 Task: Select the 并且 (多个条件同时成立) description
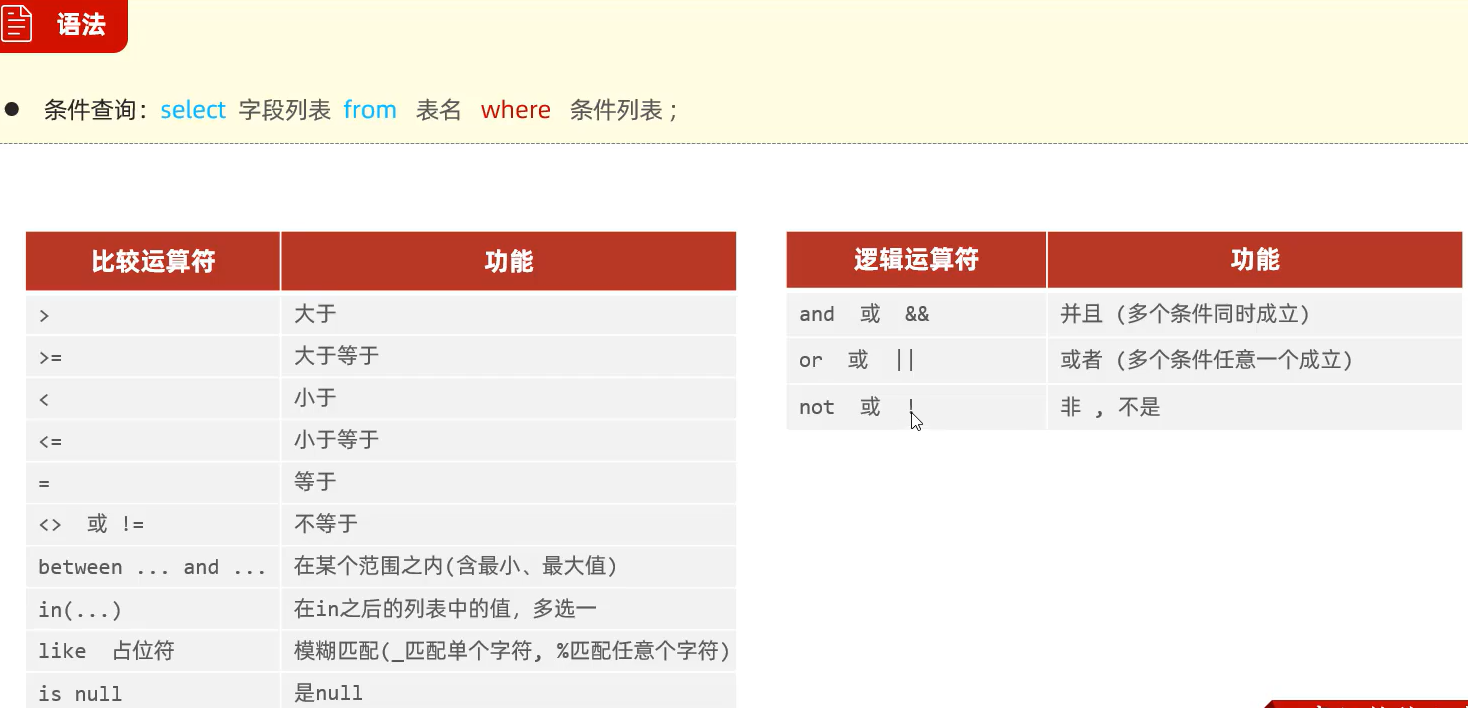coord(1185,314)
